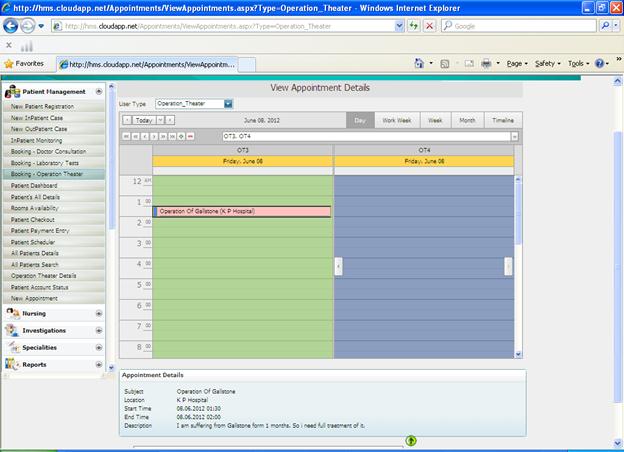
Task: Click the Help question mark icon
Action: click(599, 63)
